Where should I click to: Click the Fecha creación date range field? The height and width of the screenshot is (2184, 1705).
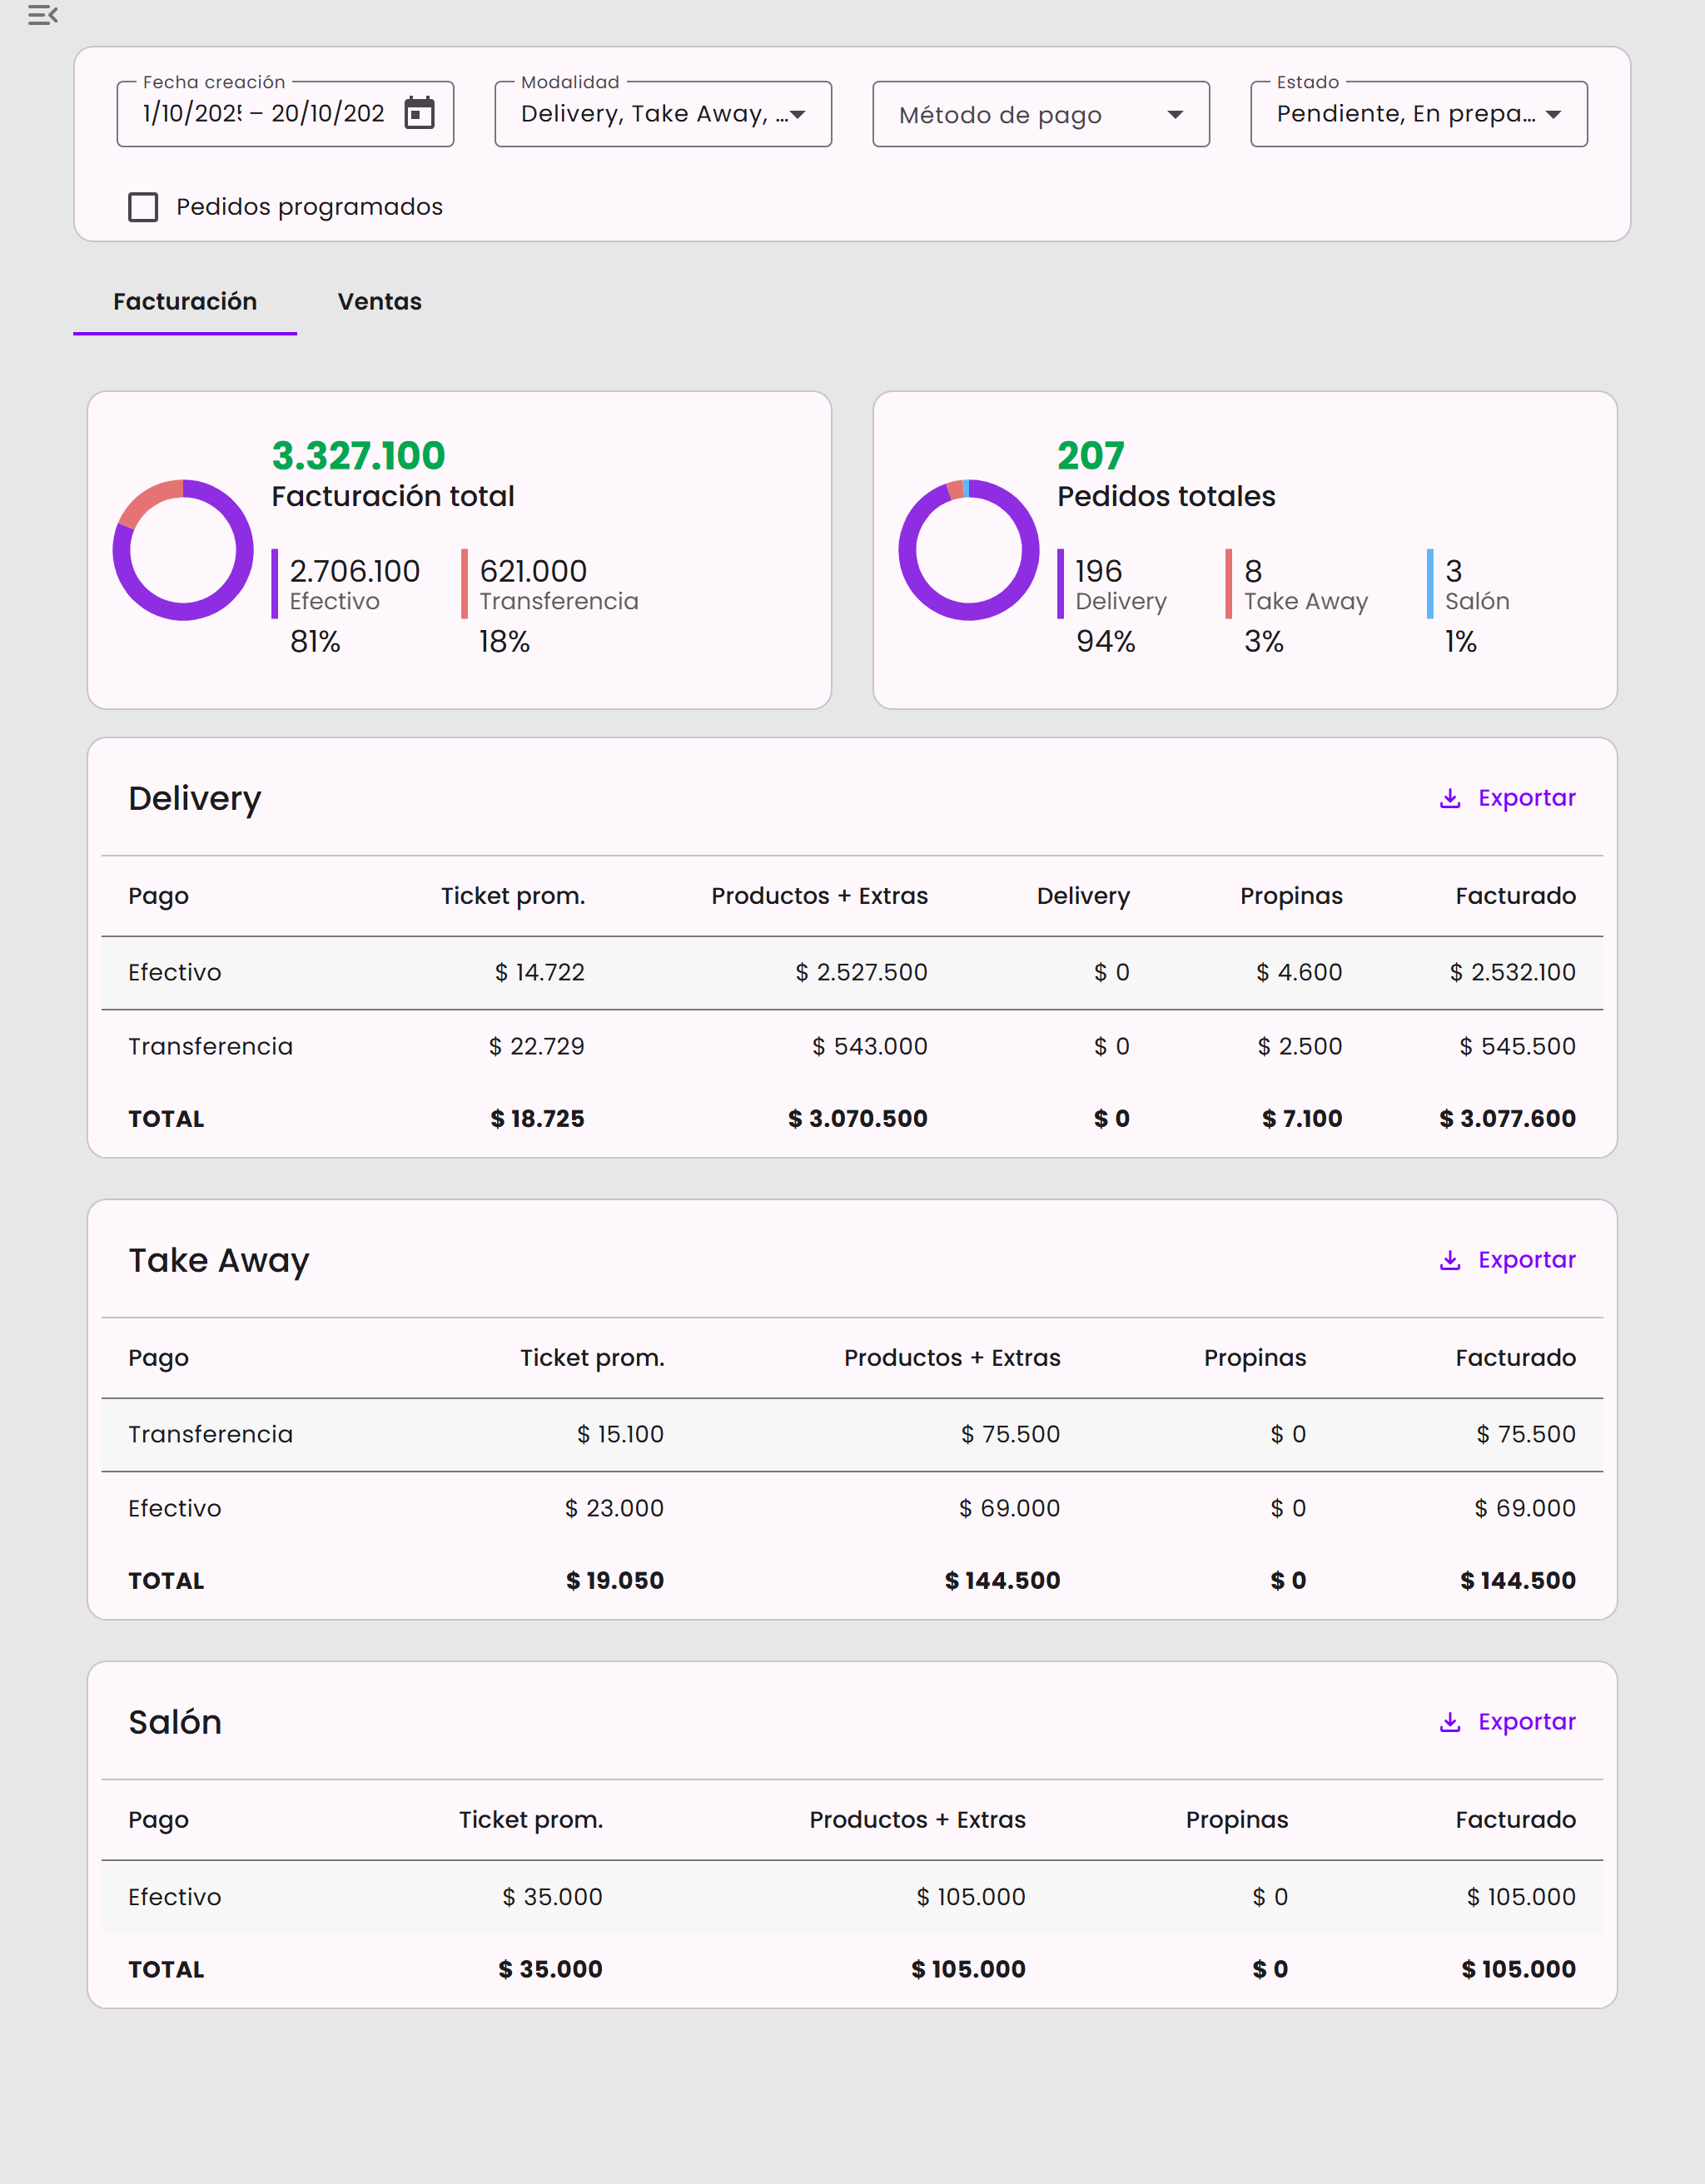(x=263, y=114)
